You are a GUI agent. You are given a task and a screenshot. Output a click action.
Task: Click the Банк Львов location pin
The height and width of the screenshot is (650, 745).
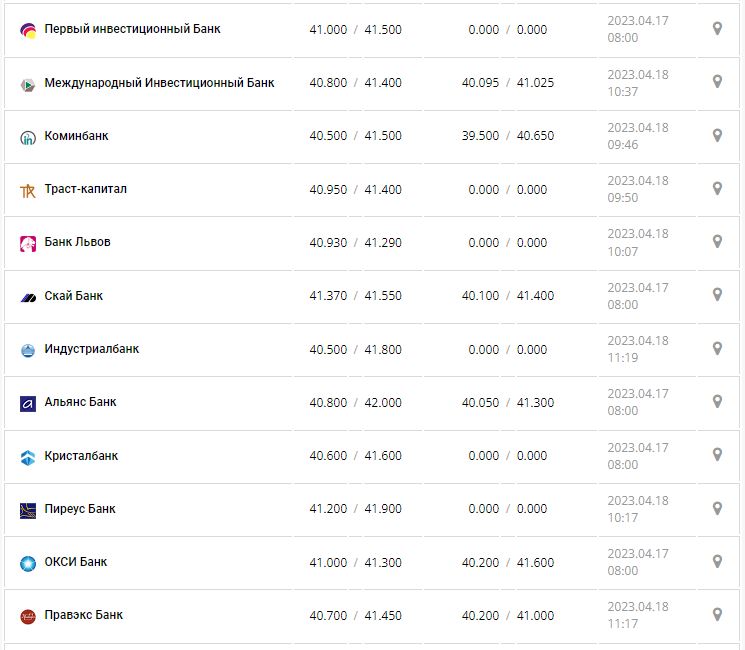pyautogui.click(x=717, y=241)
